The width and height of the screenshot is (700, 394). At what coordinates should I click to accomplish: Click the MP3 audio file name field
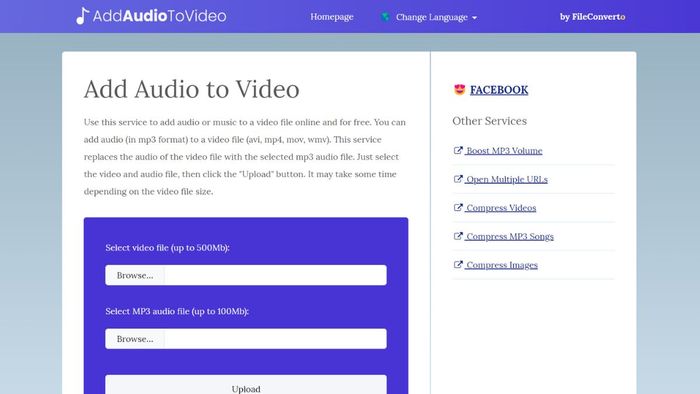275,339
